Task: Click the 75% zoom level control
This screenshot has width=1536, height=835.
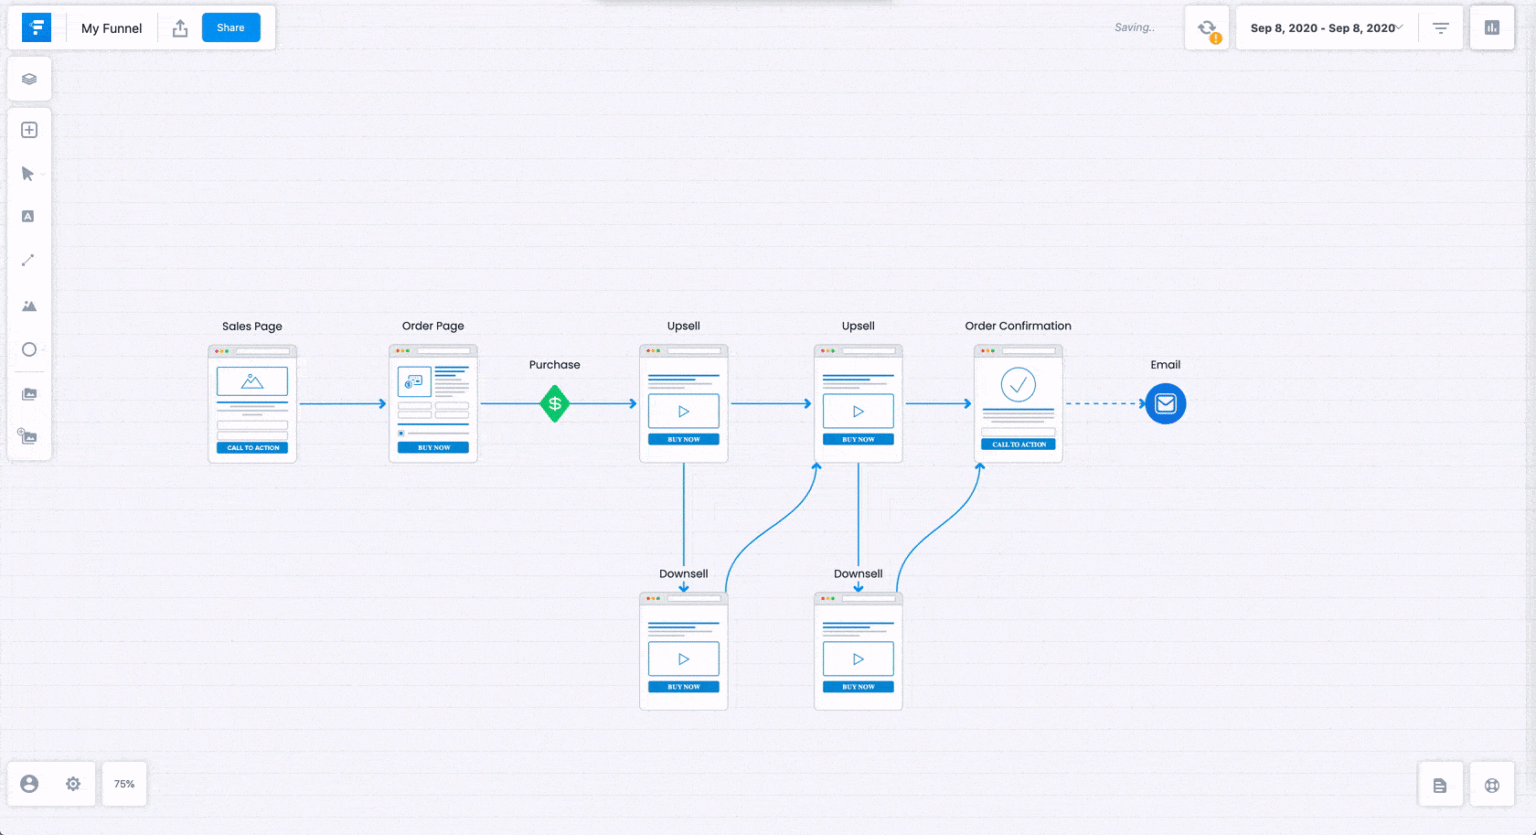Action: coord(124,784)
